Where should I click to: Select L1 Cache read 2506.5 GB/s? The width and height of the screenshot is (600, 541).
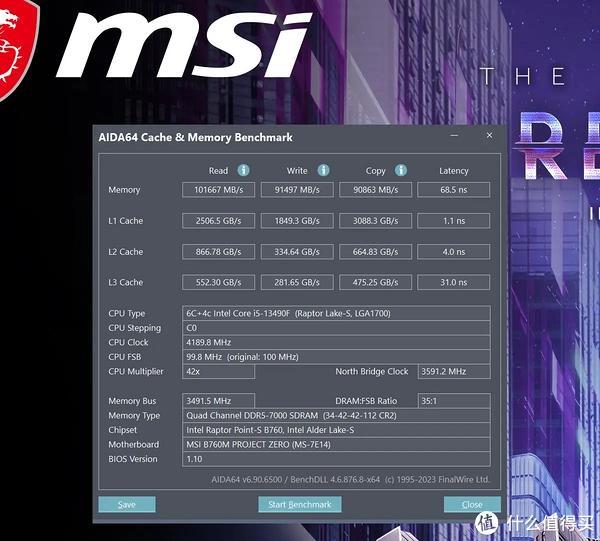click(x=218, y=221)
